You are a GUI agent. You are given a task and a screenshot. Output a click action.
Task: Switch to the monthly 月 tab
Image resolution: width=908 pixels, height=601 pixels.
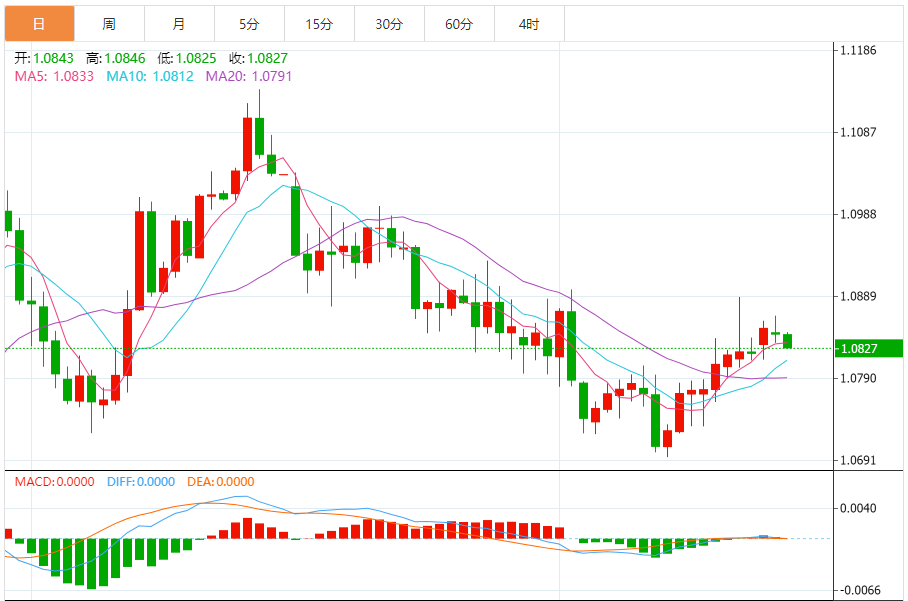180,24
